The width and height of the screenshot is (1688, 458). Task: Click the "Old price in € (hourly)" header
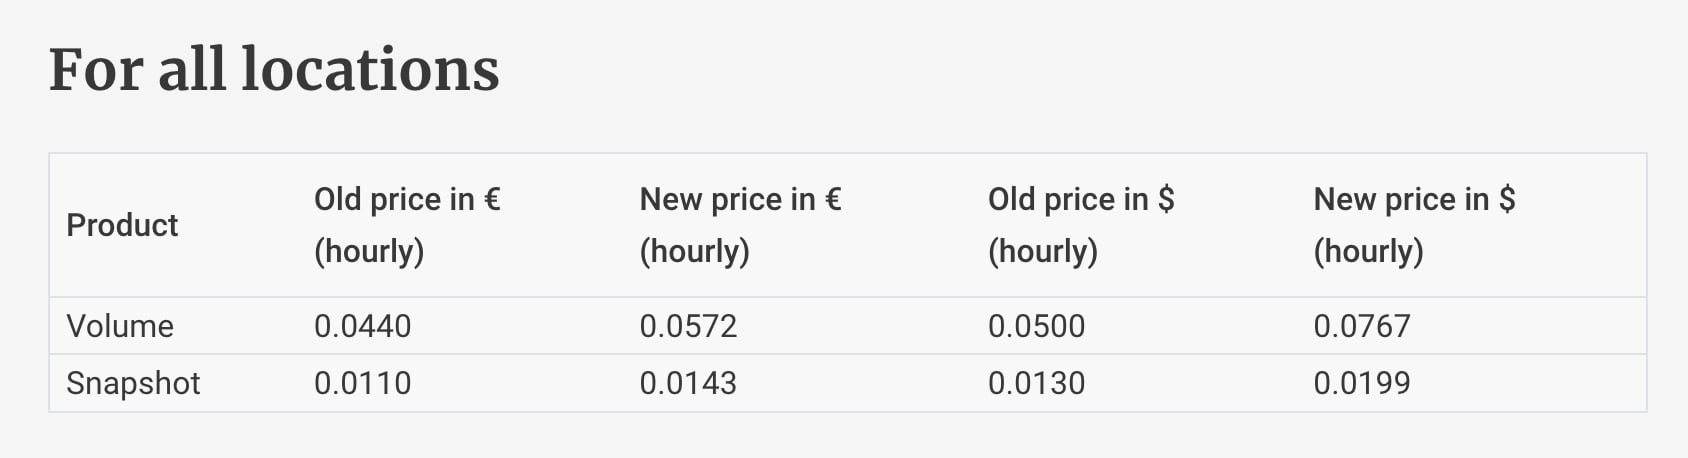tap(406, 225)
